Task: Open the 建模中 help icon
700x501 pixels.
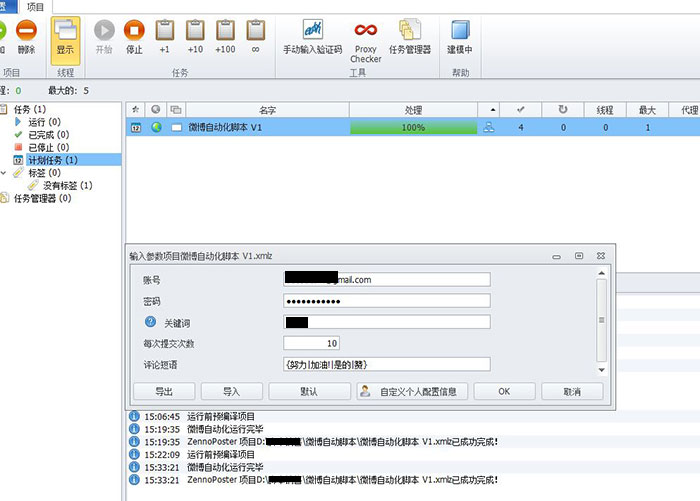Action: (460, 37)
